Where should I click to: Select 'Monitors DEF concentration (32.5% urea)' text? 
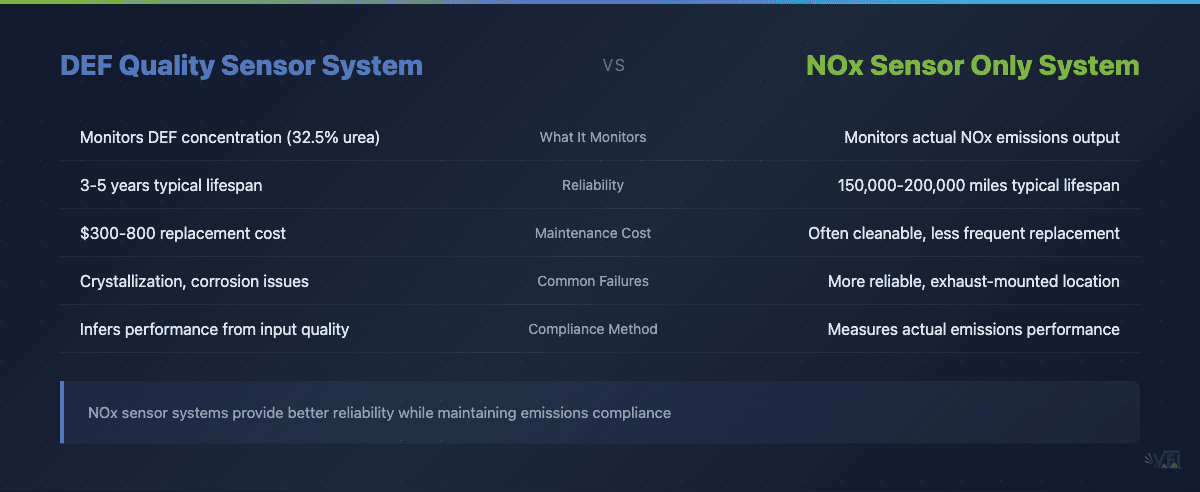click(x=230, y=137)
